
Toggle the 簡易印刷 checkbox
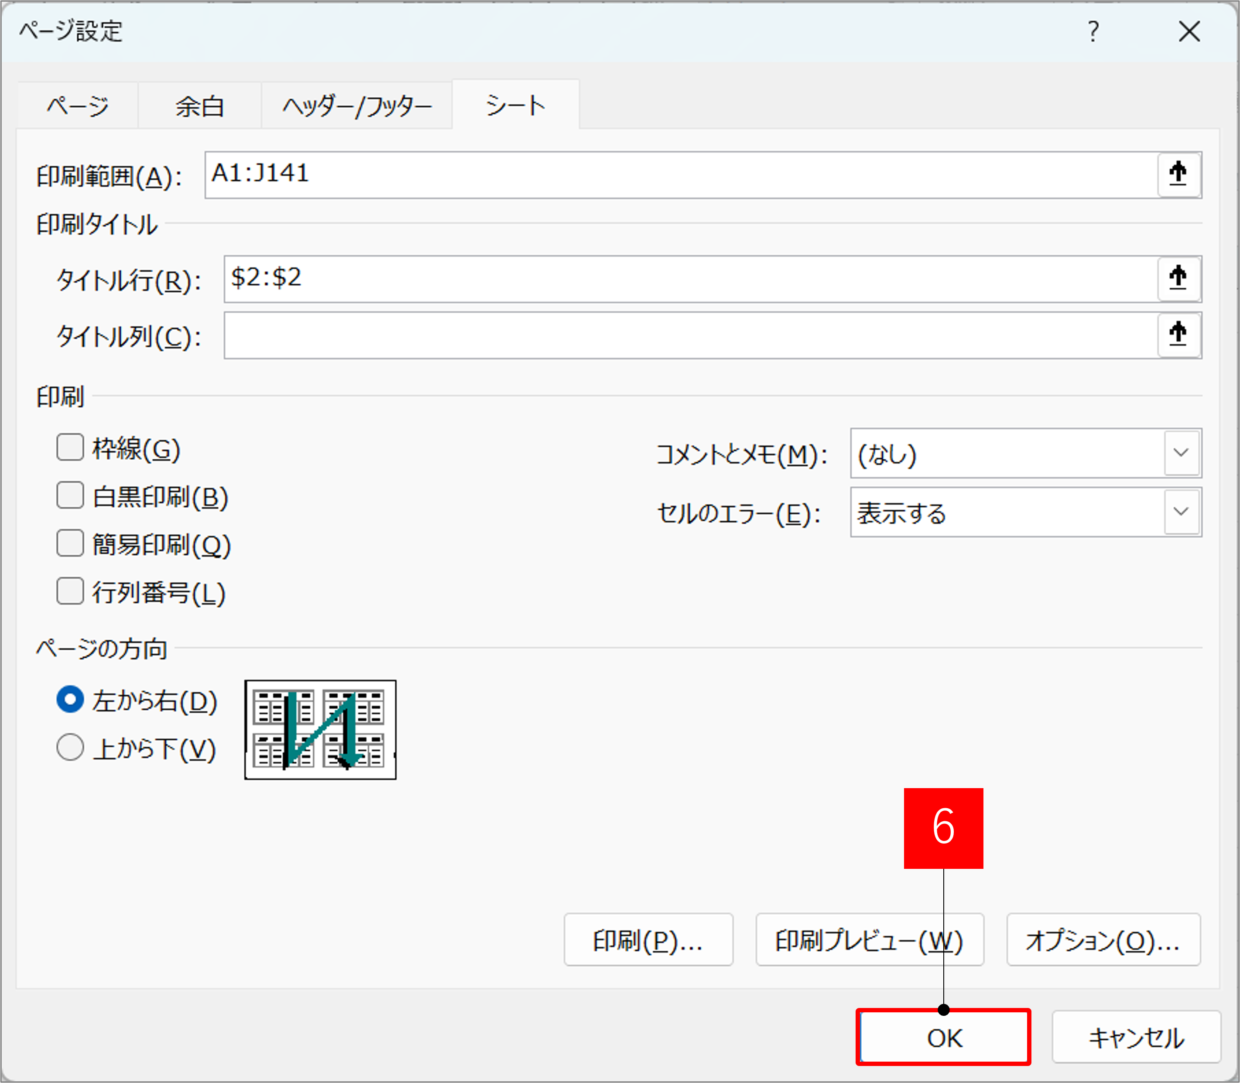tap(70, 543)
